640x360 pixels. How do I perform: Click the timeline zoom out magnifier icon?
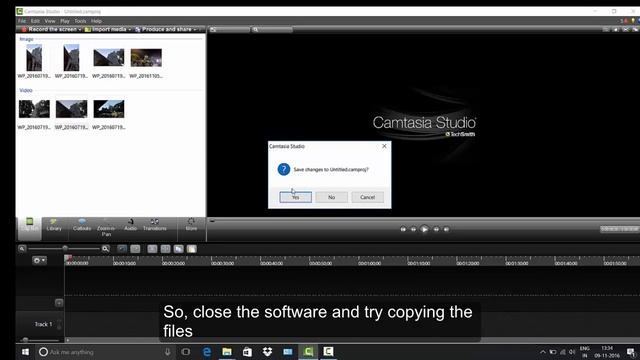(x=22, y=249)
